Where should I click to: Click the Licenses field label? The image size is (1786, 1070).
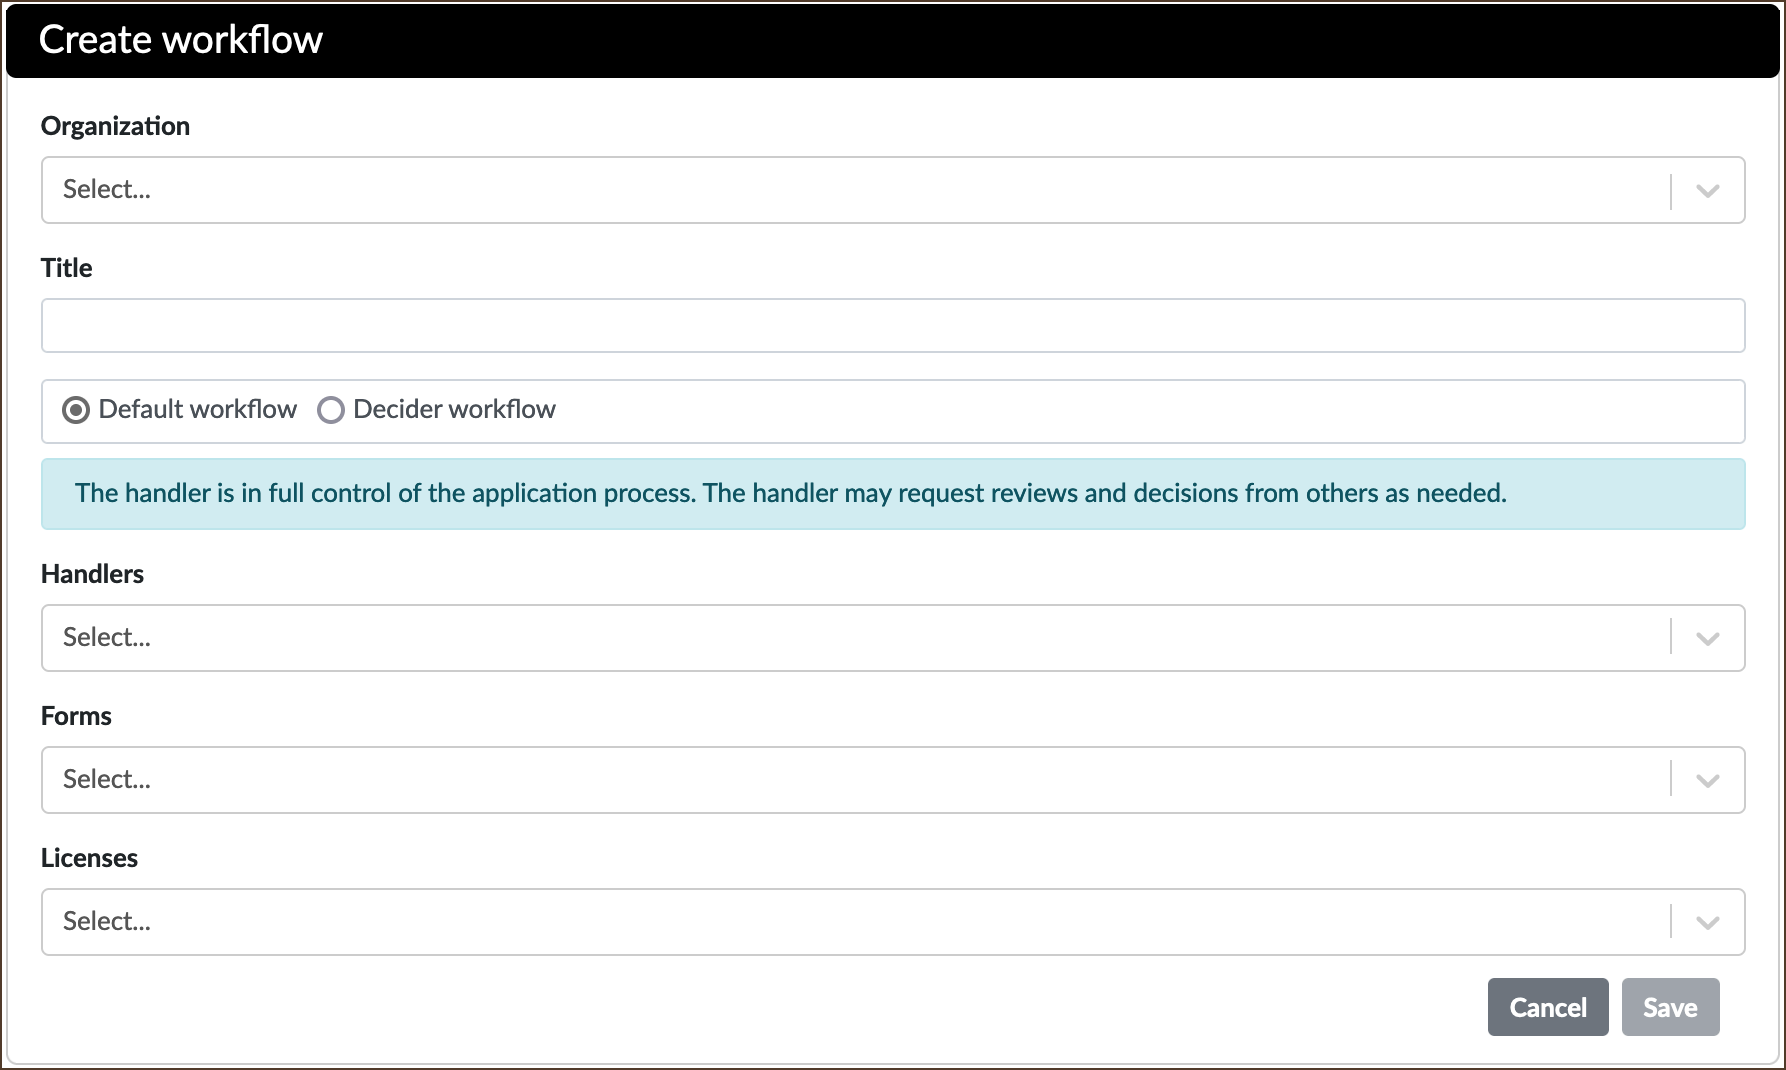89,858
